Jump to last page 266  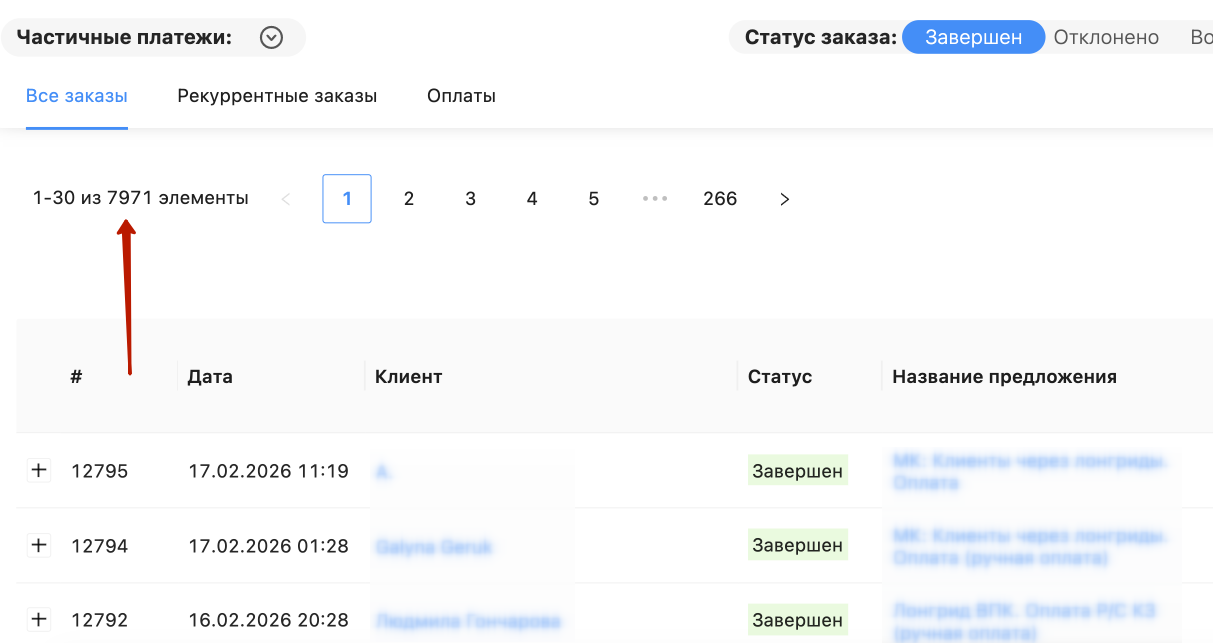coord(720,199)
